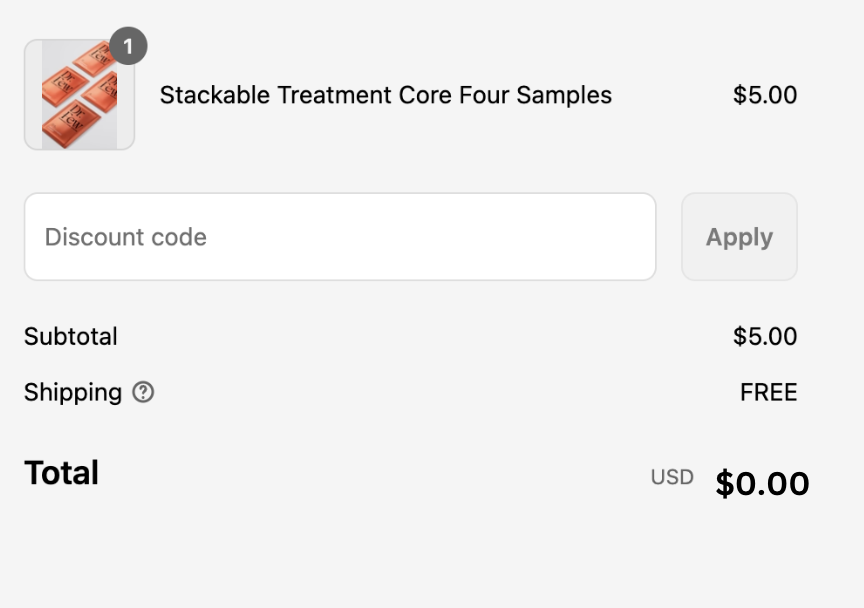
Task: Click the FREE shipping value
Action: pyautogui.click(x=768, y=392)
